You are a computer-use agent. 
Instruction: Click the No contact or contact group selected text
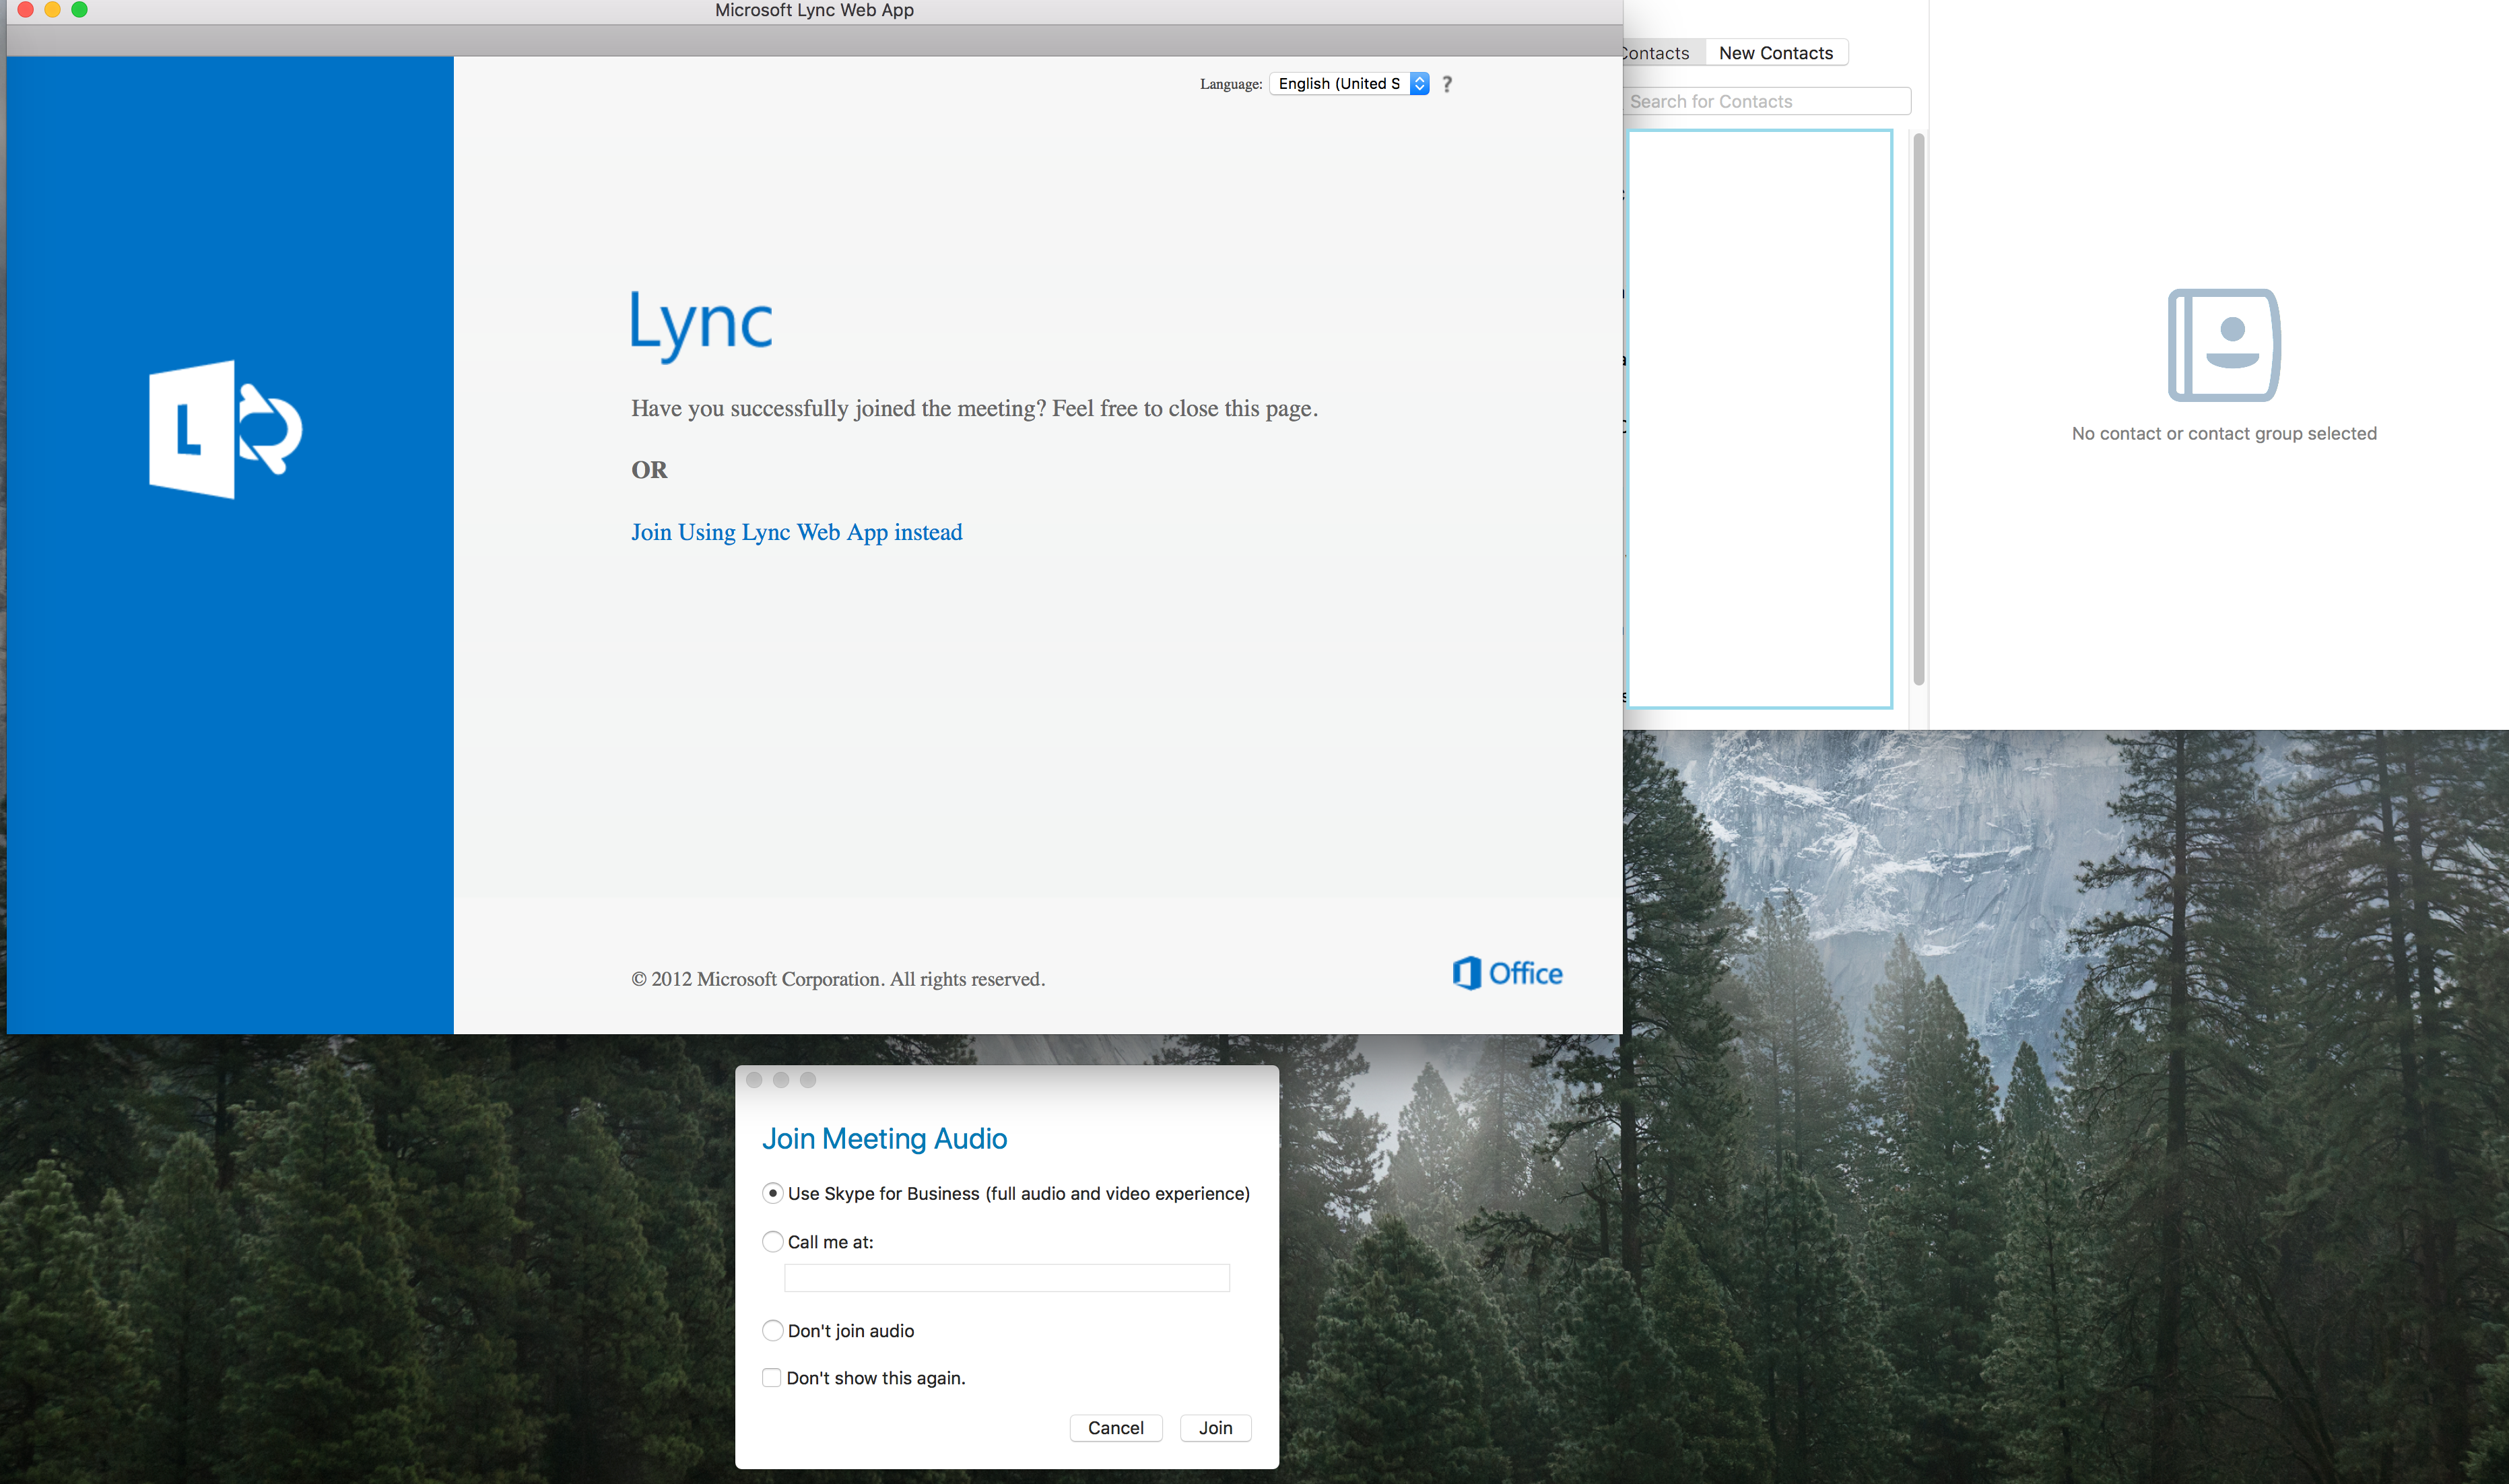pyautogui.click(x=2224, y=433)
